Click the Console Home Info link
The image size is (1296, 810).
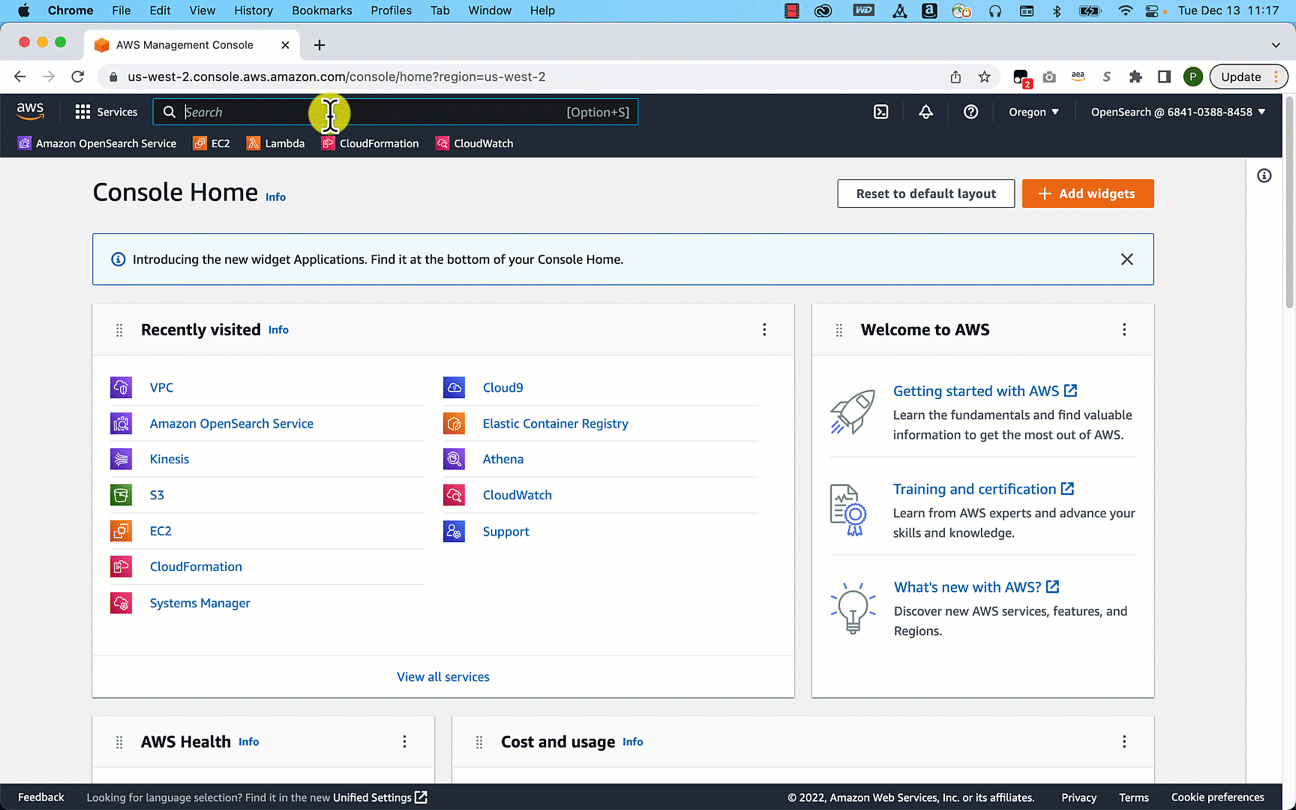276,197
